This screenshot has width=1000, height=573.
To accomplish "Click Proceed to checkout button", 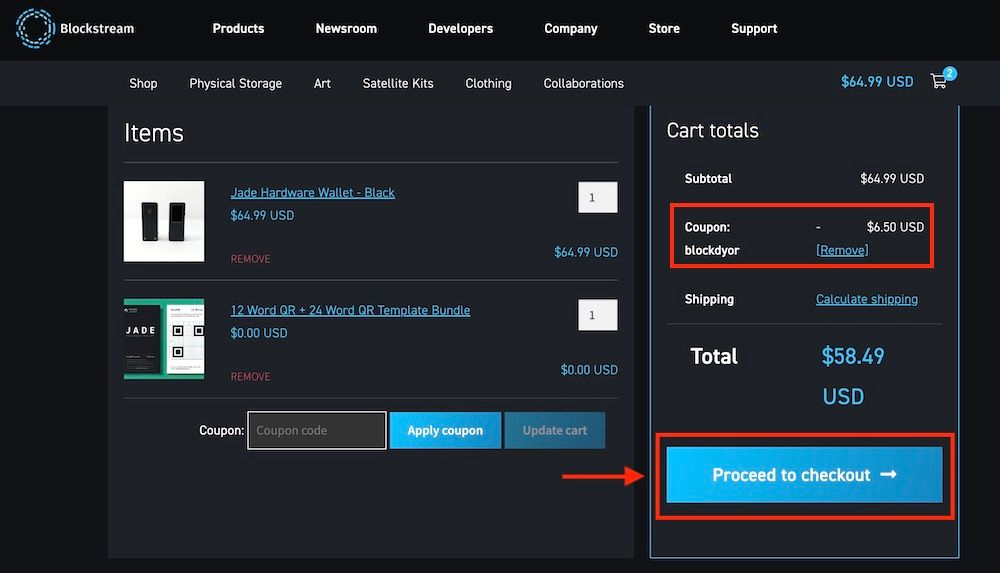I will coord(804,475).
